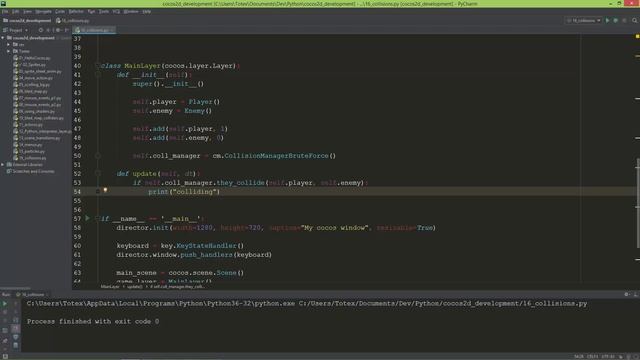Image resolution: width=640 pixels, height=360 pixels.
Task: Click the pin tab icon in the Run panel
Action: (x=5, y=340)
